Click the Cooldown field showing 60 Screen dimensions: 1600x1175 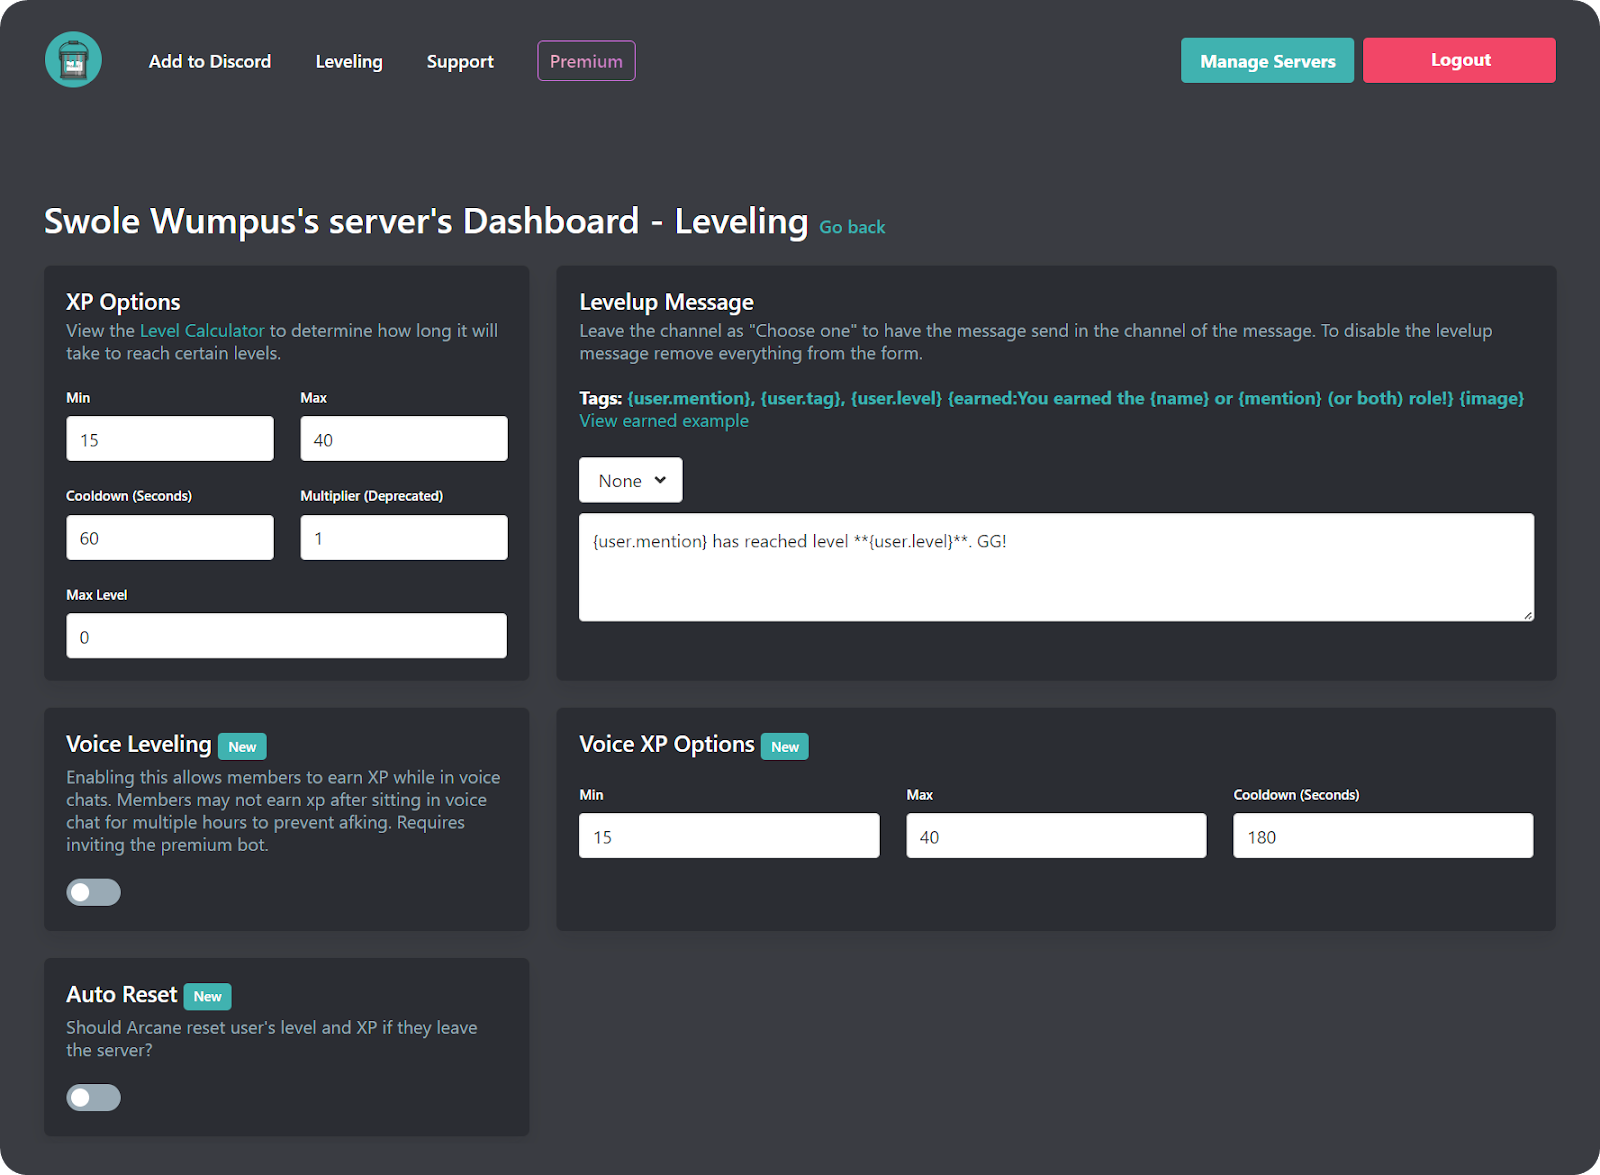pyautogui.click(x=169, y=537)
